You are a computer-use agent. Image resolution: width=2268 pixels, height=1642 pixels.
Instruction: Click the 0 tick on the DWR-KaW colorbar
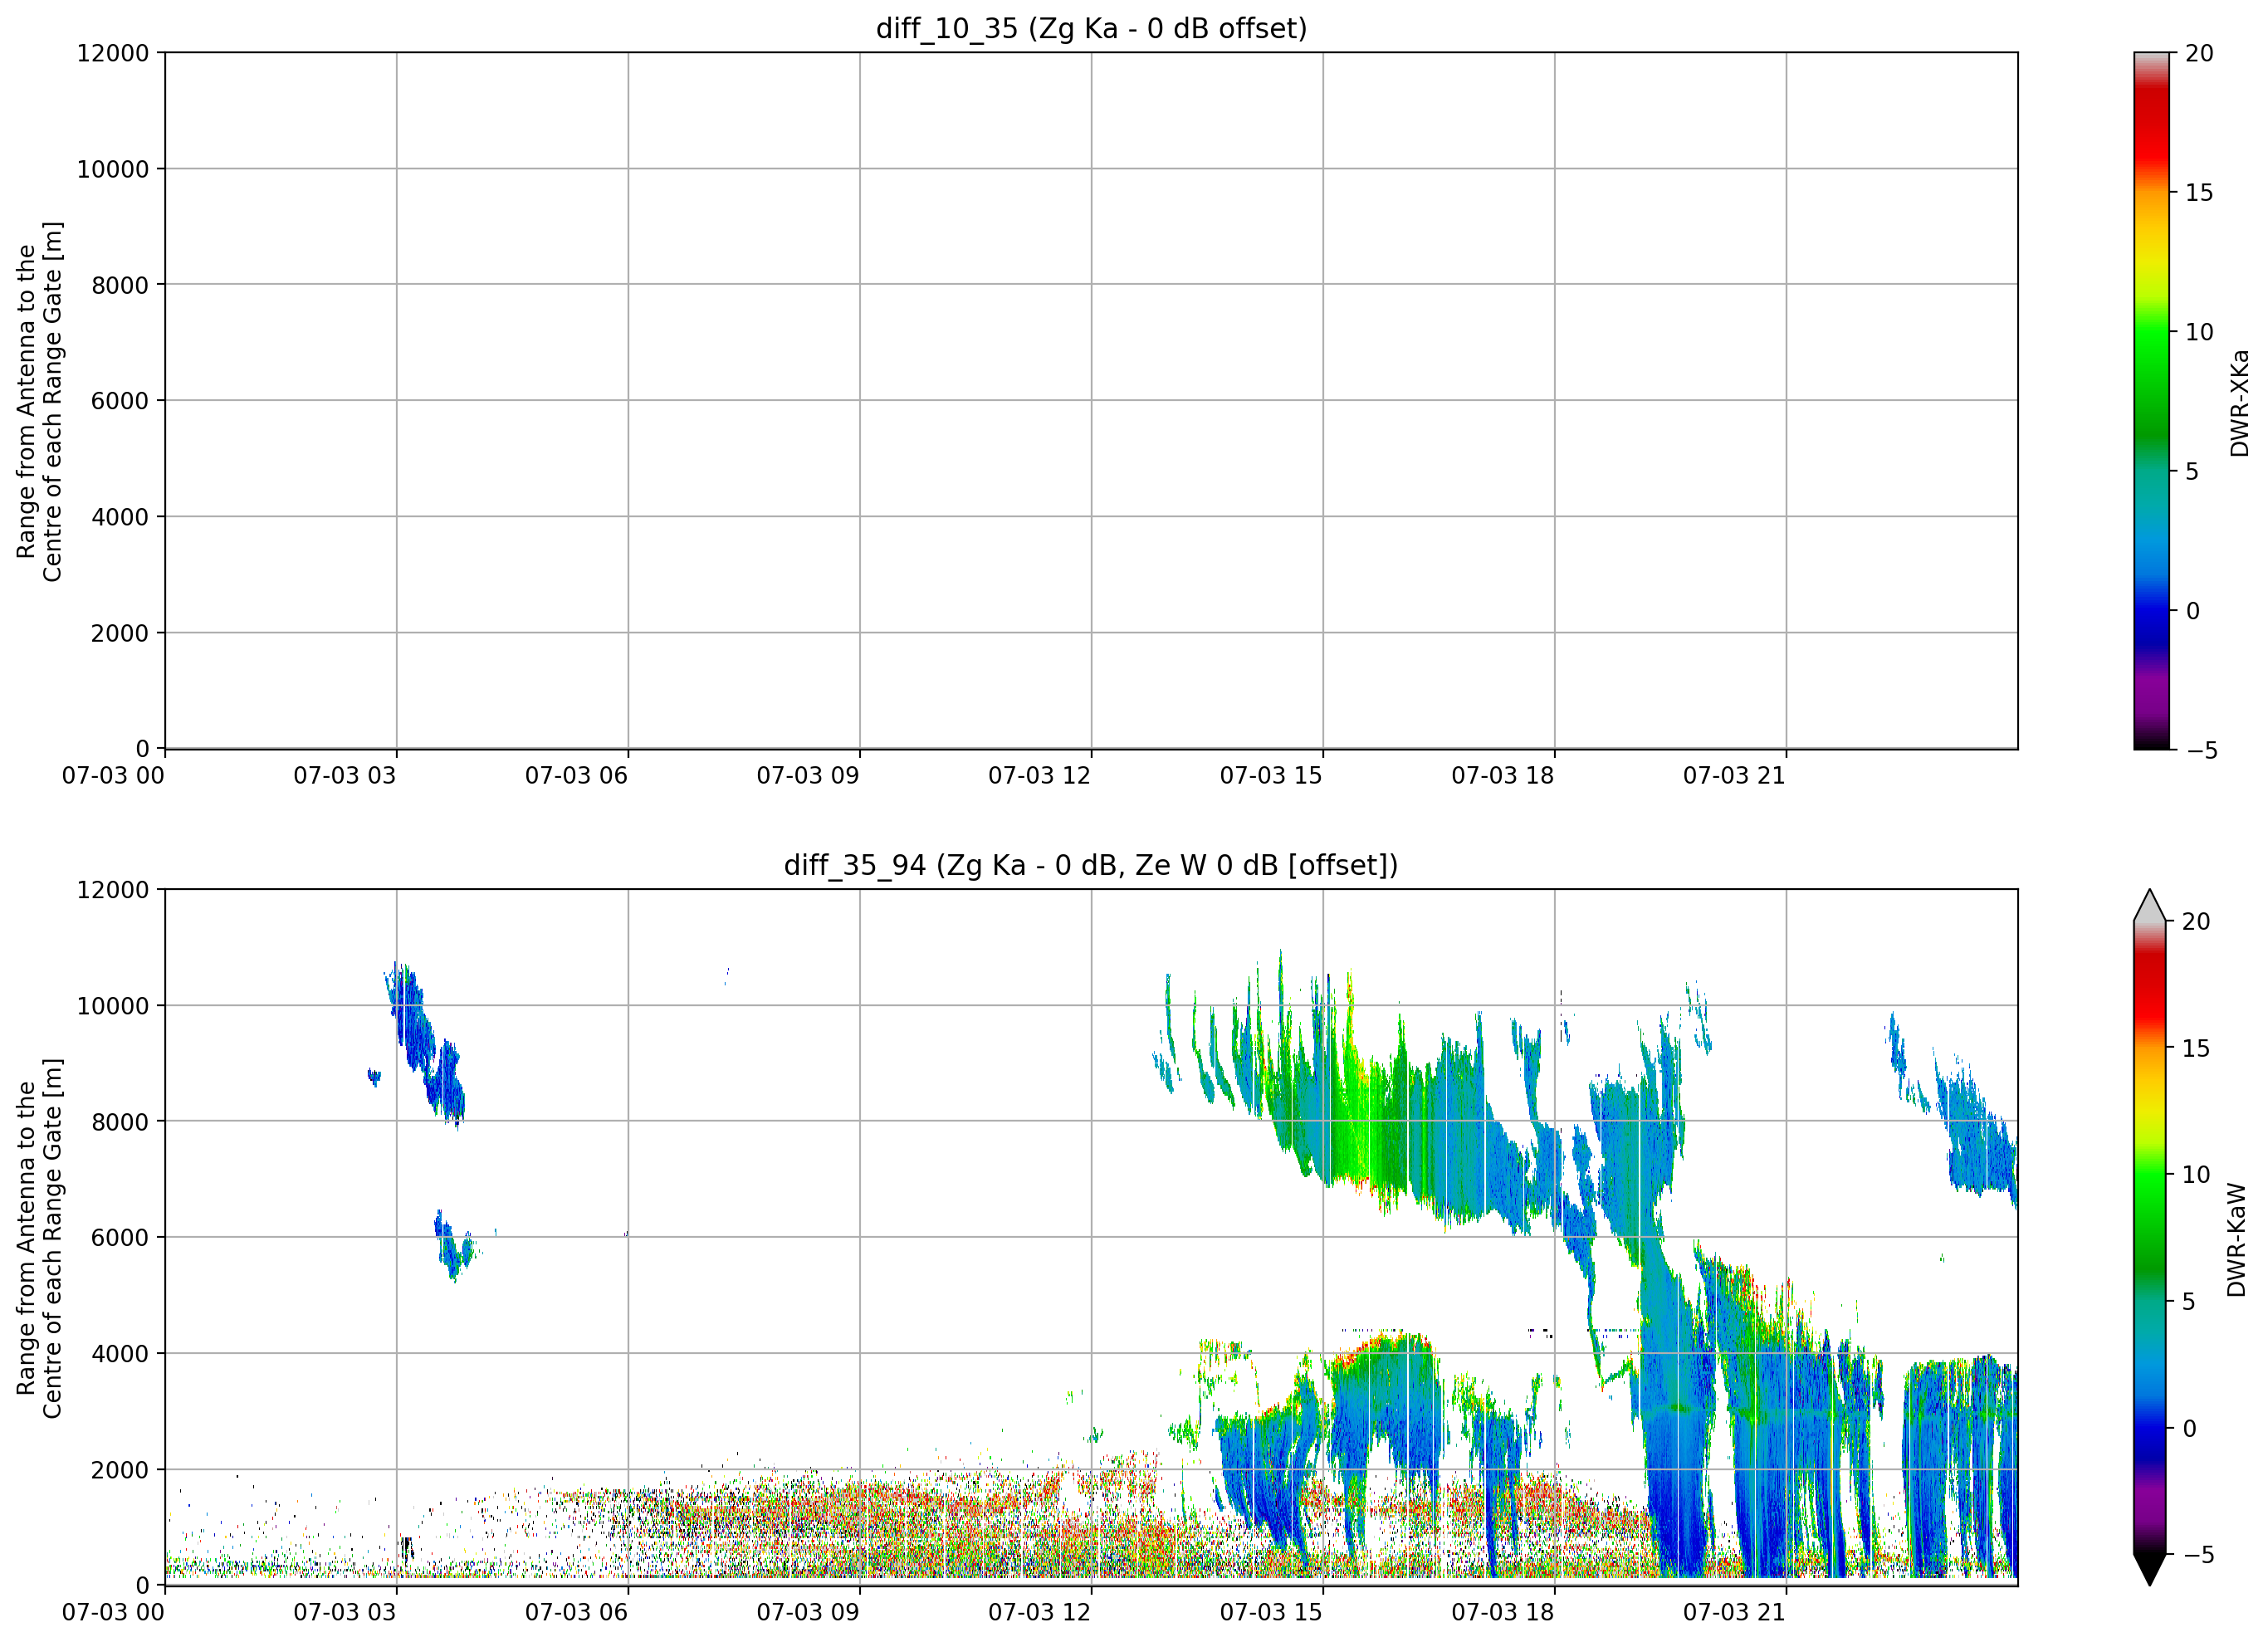click(x=2188, y=1429)
